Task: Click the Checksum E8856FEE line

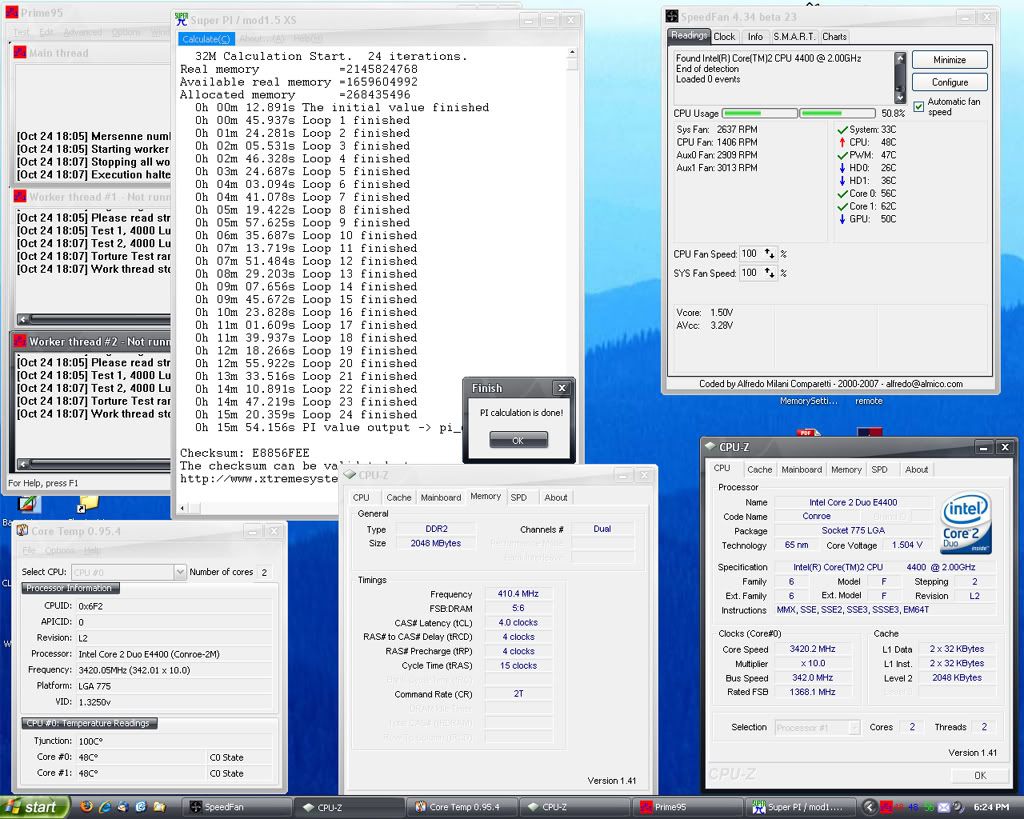Action: 245,453
